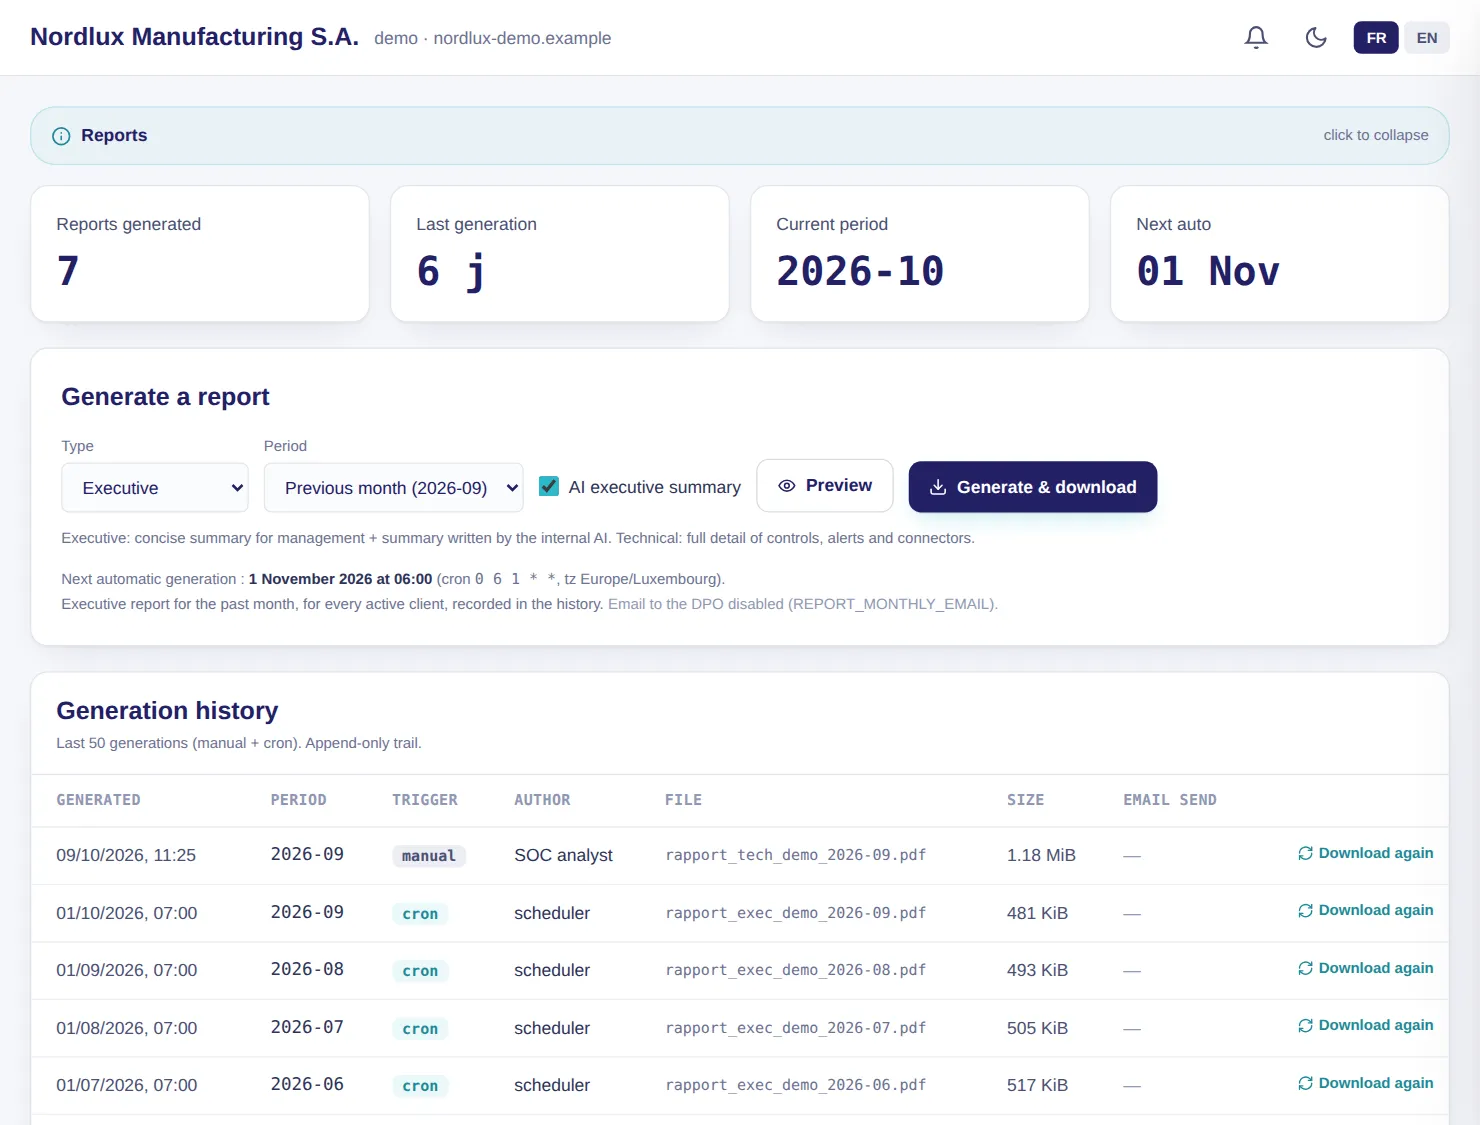The image size is (1480, 1125).
Task: Click refresh icon for rapport_exec_demo_2026-08.pdf
Action: 1305,968
